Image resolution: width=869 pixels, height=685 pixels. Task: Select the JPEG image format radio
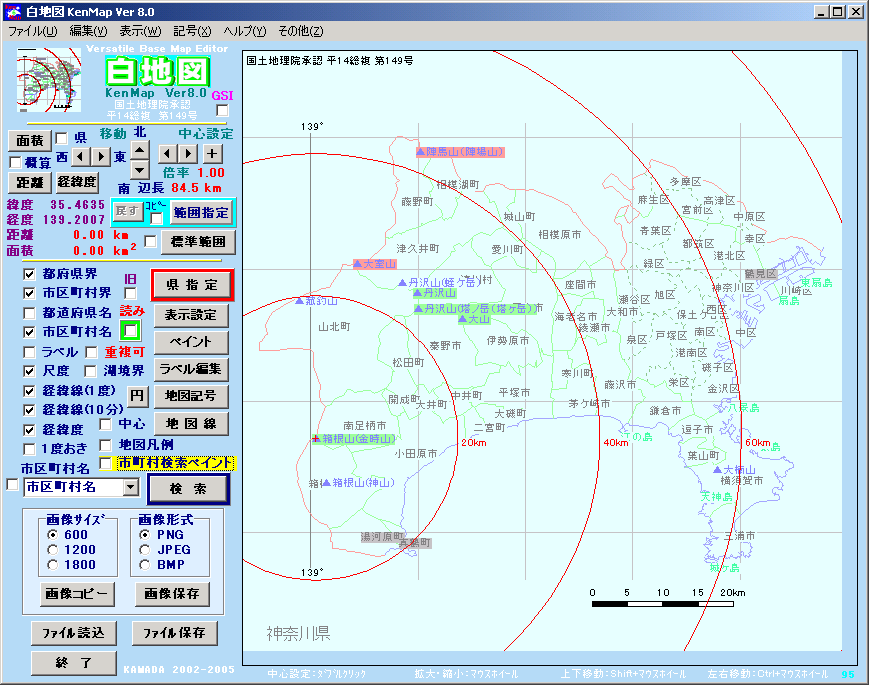[x=146, y=549]
